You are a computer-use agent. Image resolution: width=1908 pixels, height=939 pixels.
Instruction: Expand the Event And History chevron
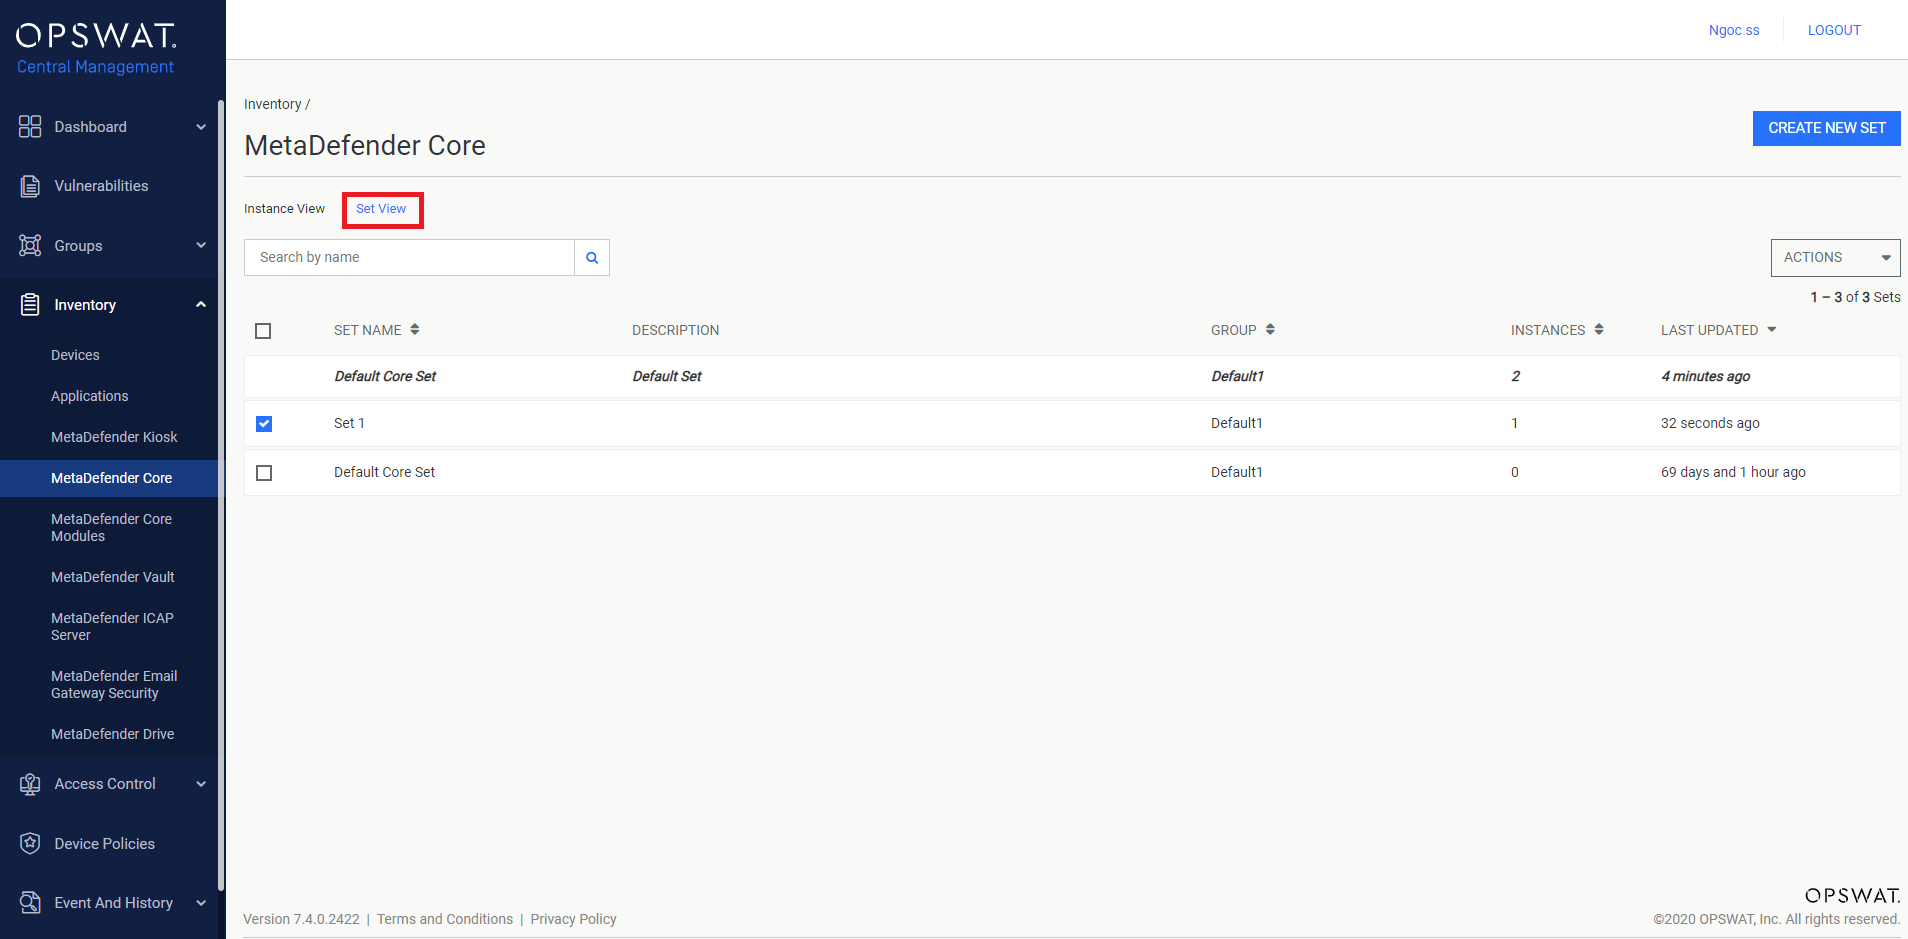tap(201, 903)
